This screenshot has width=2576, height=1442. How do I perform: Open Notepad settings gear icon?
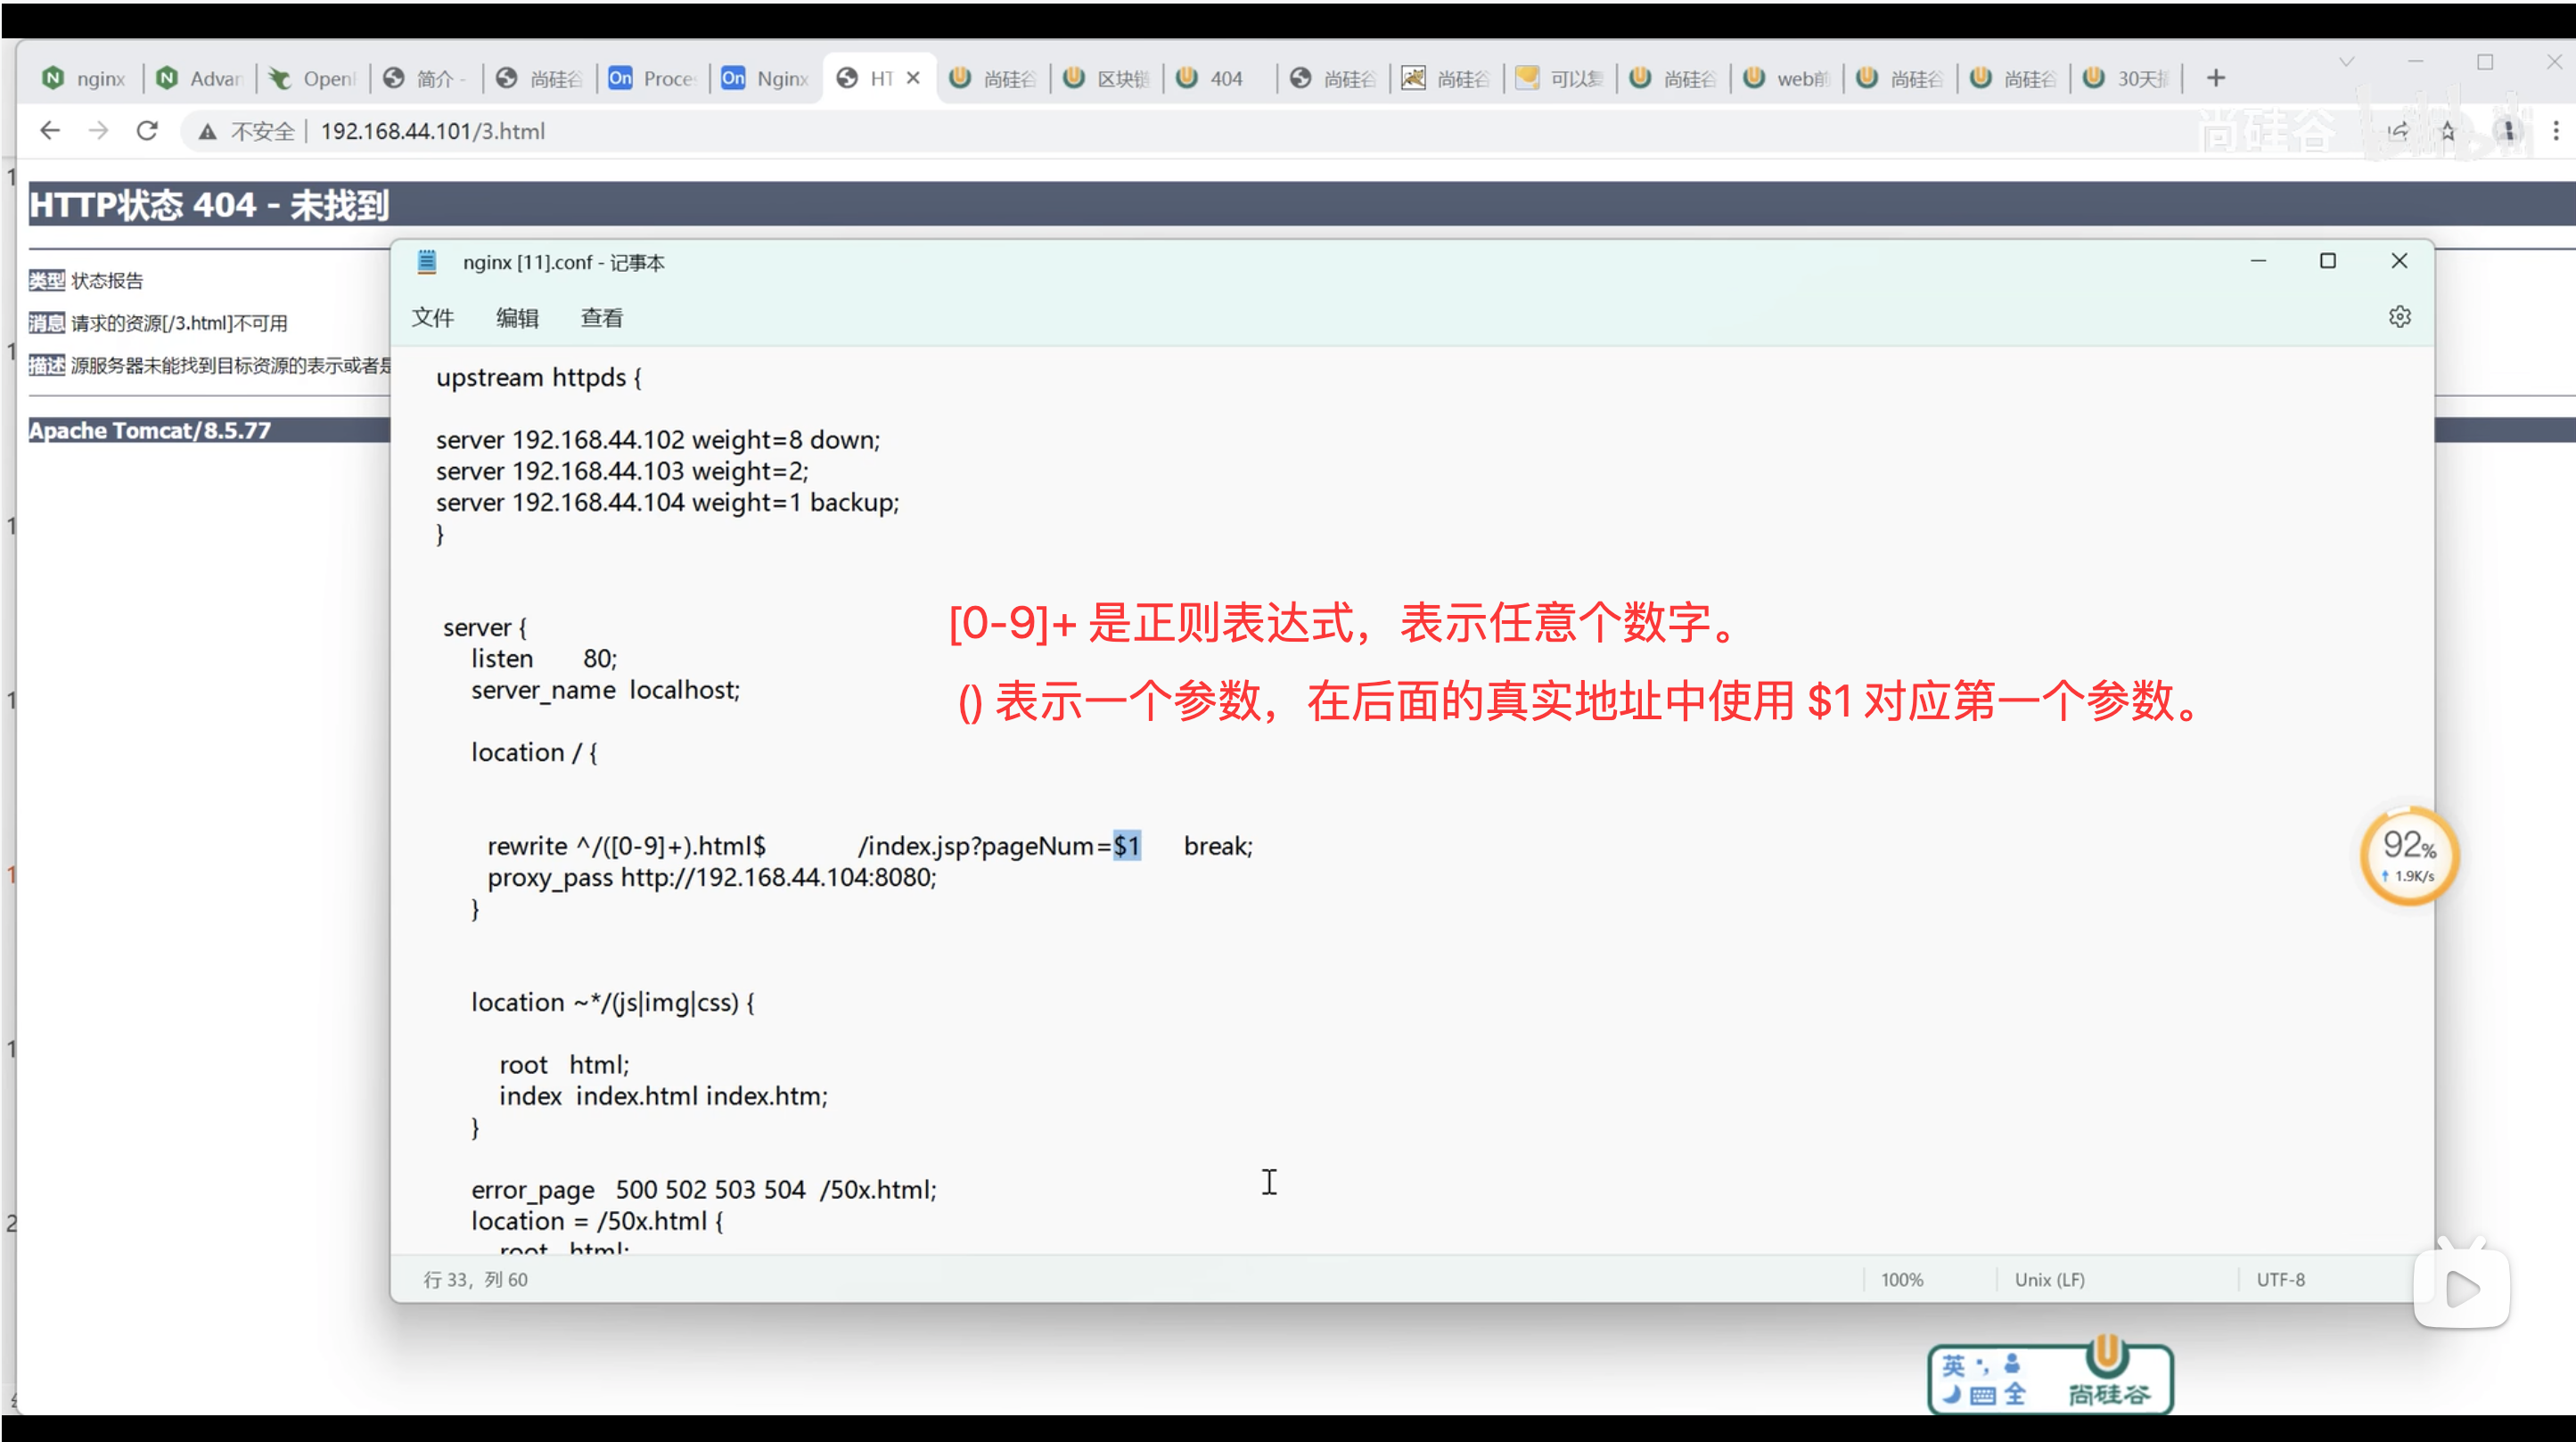point(2399,317)
